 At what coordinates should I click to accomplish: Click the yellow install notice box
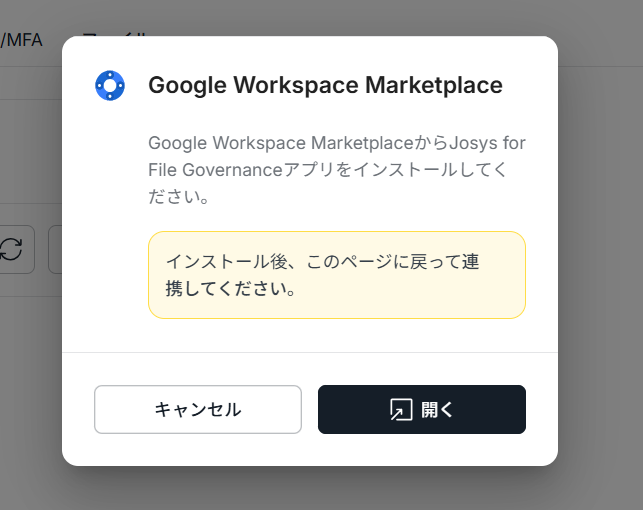point(337,275)
